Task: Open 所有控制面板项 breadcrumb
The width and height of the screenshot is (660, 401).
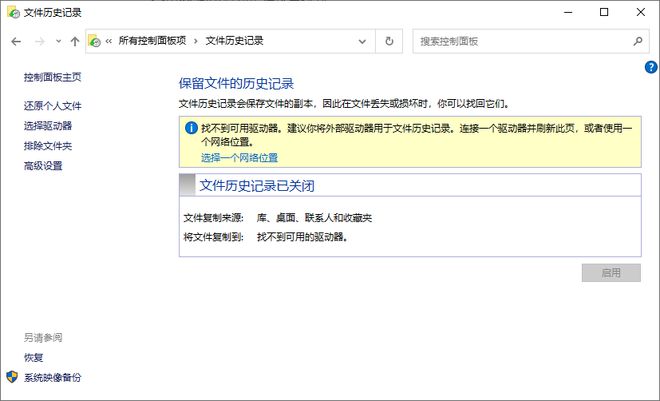Action: pos(152,41)
